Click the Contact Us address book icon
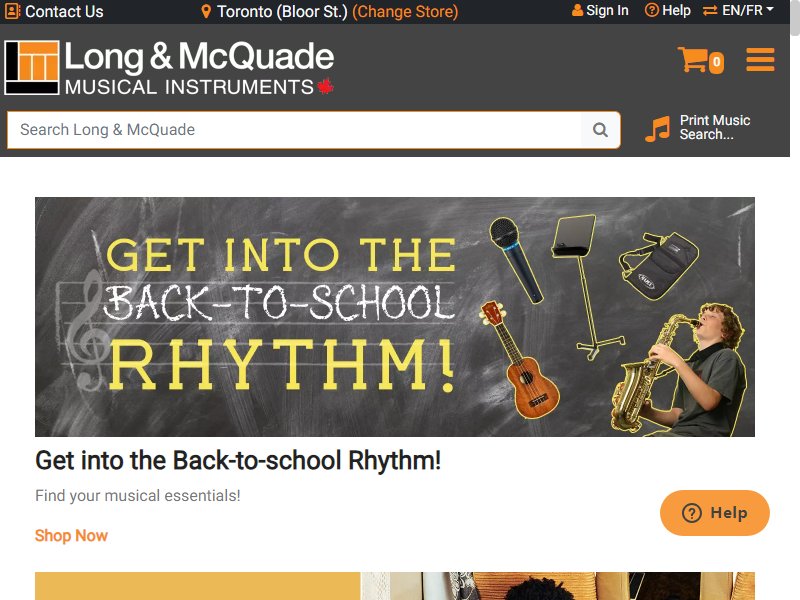Screen dimensions: 800x600 coord(13,11)
